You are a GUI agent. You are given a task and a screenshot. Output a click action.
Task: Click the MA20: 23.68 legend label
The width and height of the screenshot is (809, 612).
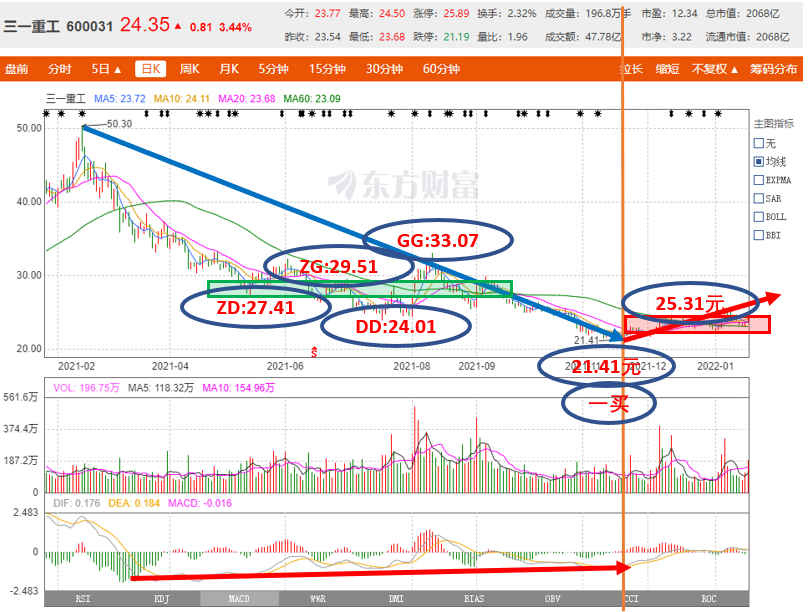pos(247,99)
